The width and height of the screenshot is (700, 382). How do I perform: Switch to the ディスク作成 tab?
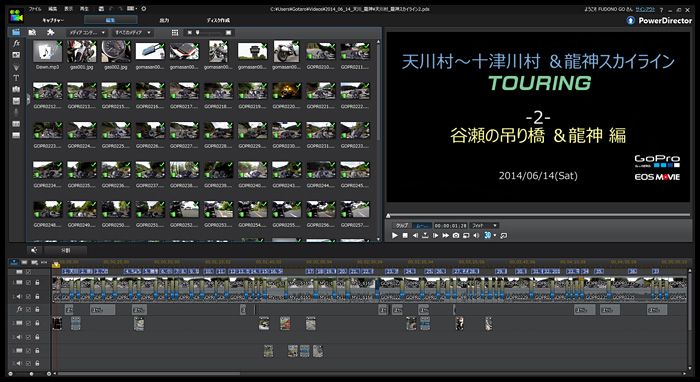click(x=218, y=20)
